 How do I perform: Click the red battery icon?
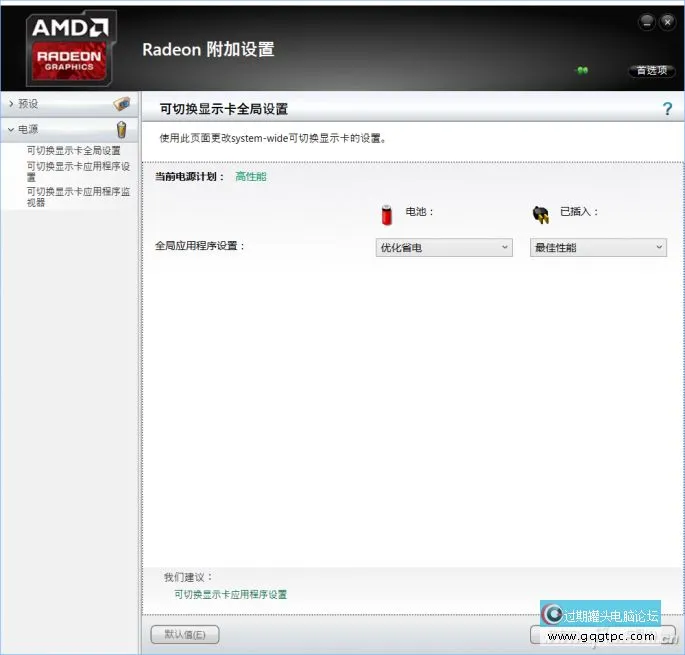point(387,215)
